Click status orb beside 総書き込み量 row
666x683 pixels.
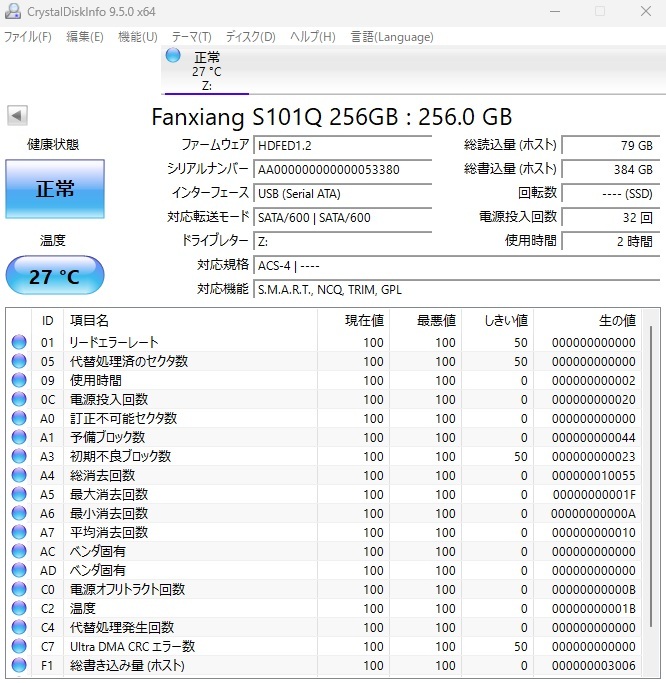pos(19,665)
